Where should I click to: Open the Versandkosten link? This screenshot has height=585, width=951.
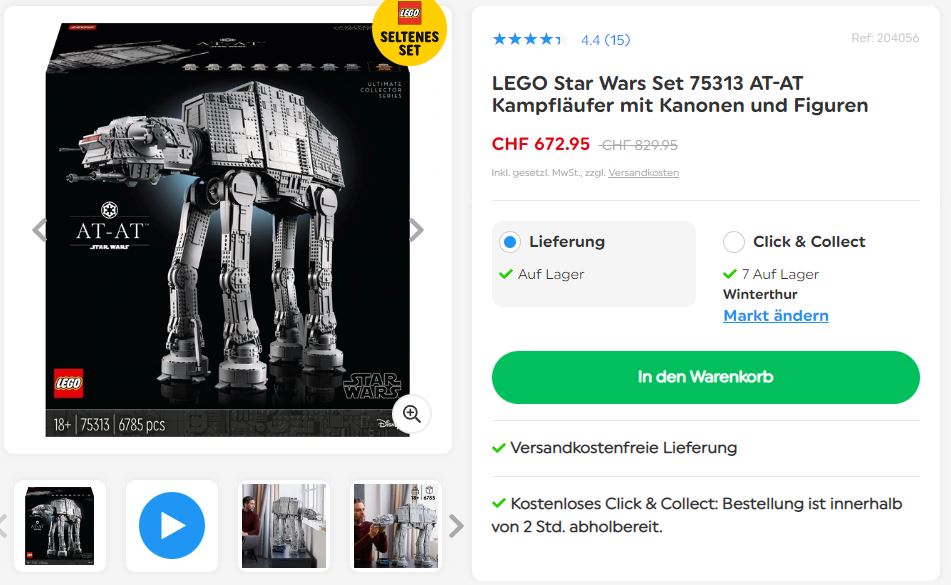[x=644, y=173]
